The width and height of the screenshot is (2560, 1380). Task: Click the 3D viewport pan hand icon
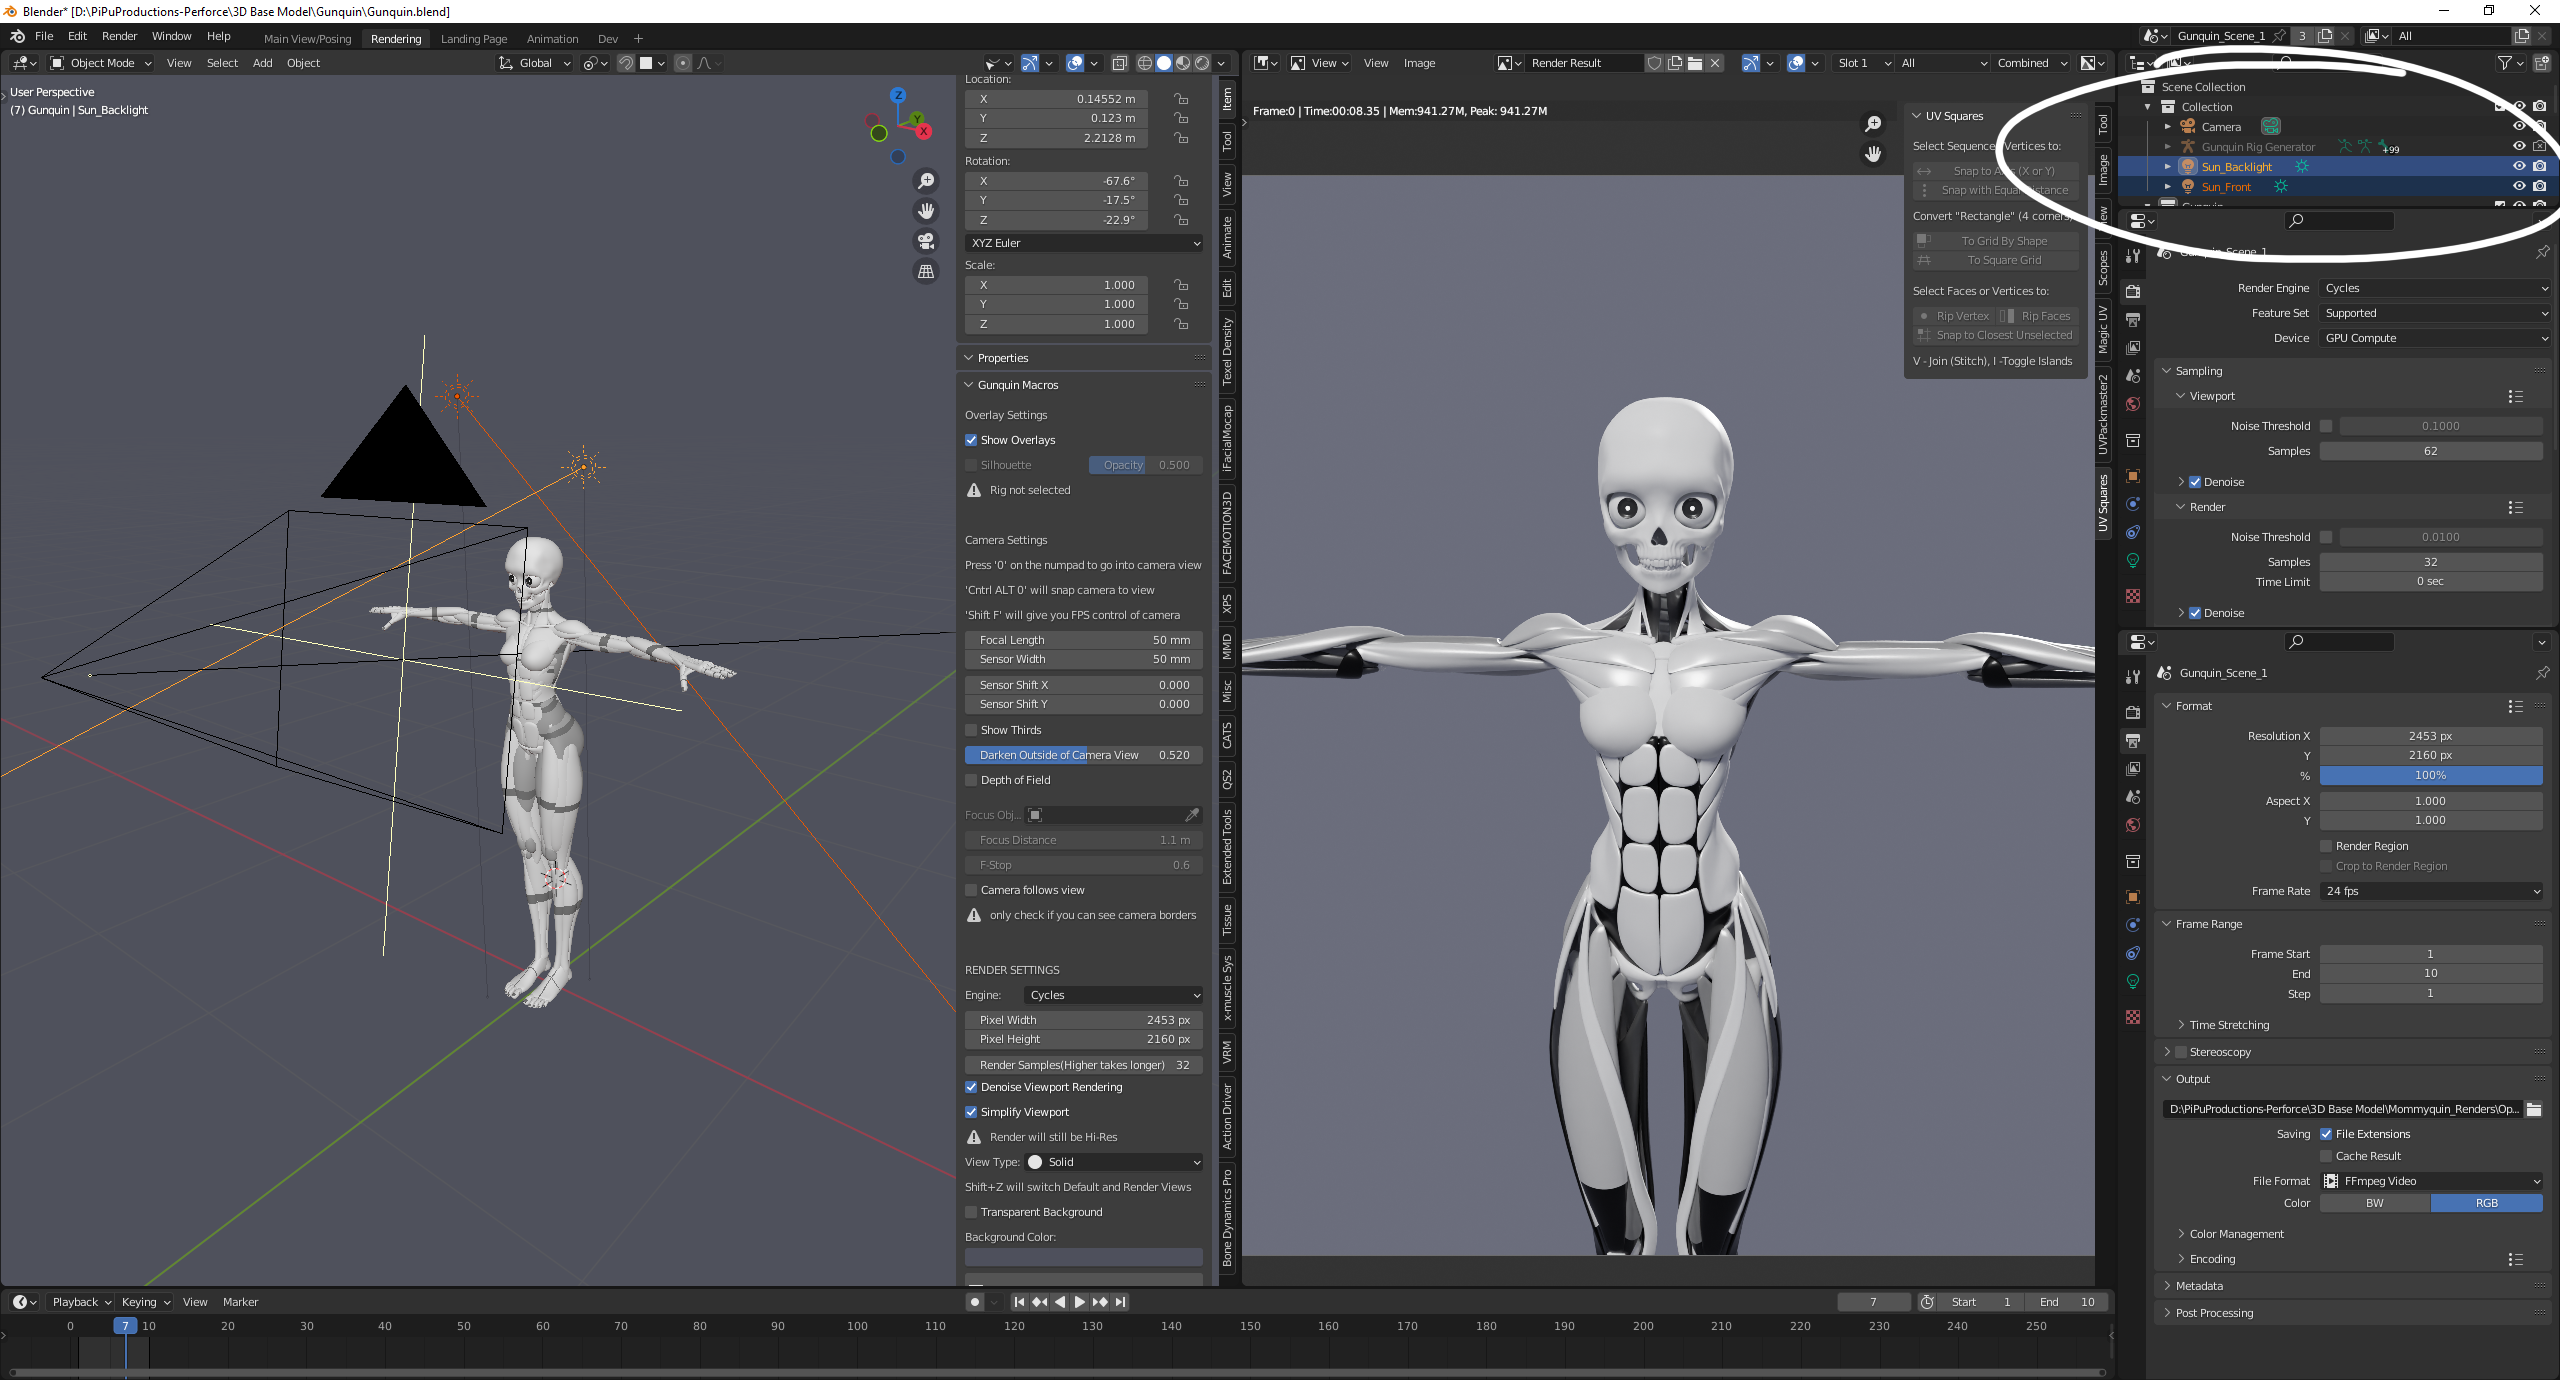coord(926,211)
